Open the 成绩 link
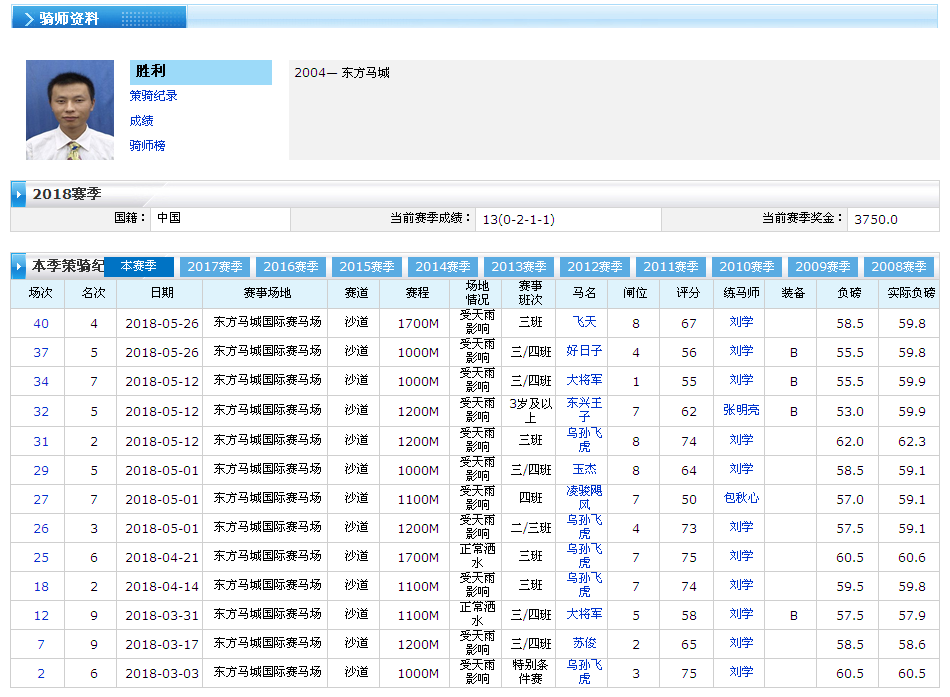This screenshot has height=697, width=950. [x=141, y=121]
